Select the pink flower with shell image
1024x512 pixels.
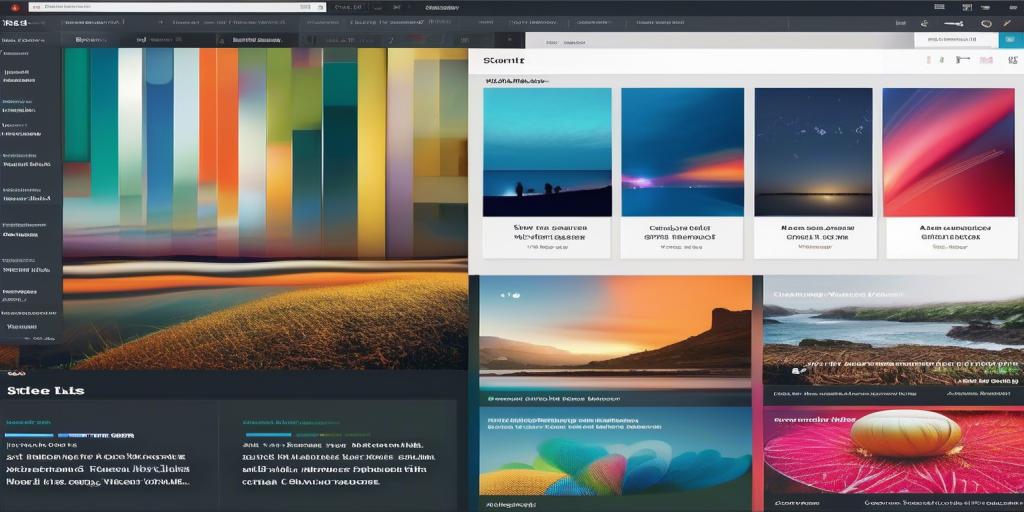[893, 450]
